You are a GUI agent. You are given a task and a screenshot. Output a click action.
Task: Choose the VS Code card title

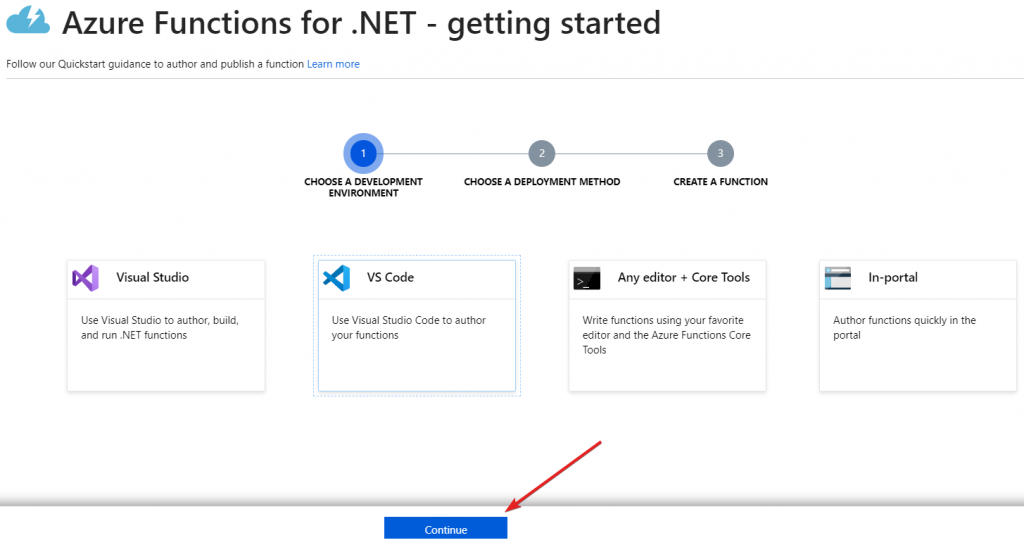tap(390, 277)
